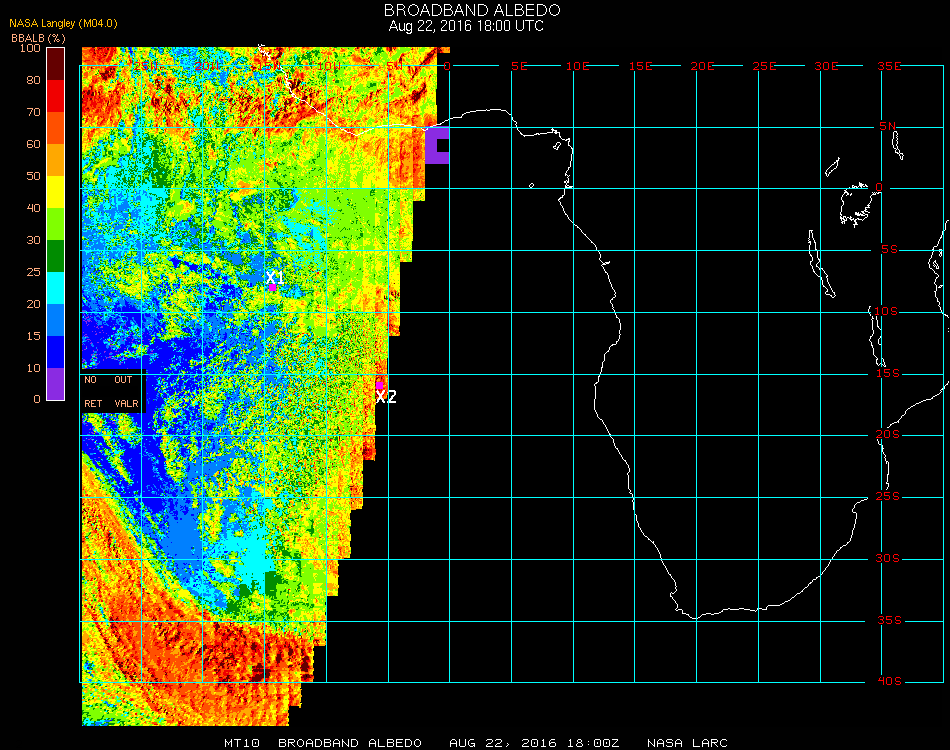
Task: Pick the purple 0-10% colorbar segment
Action: click(56, 384)
